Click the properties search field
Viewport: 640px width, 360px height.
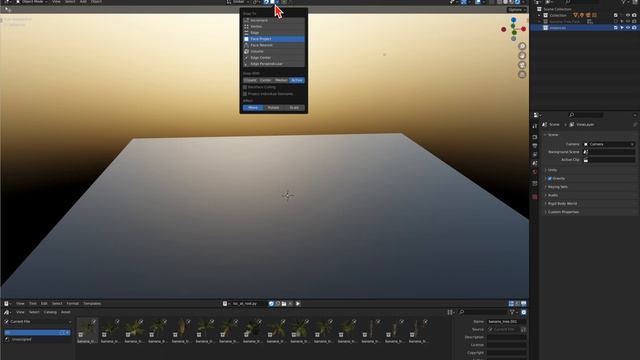tap(586, 115)
